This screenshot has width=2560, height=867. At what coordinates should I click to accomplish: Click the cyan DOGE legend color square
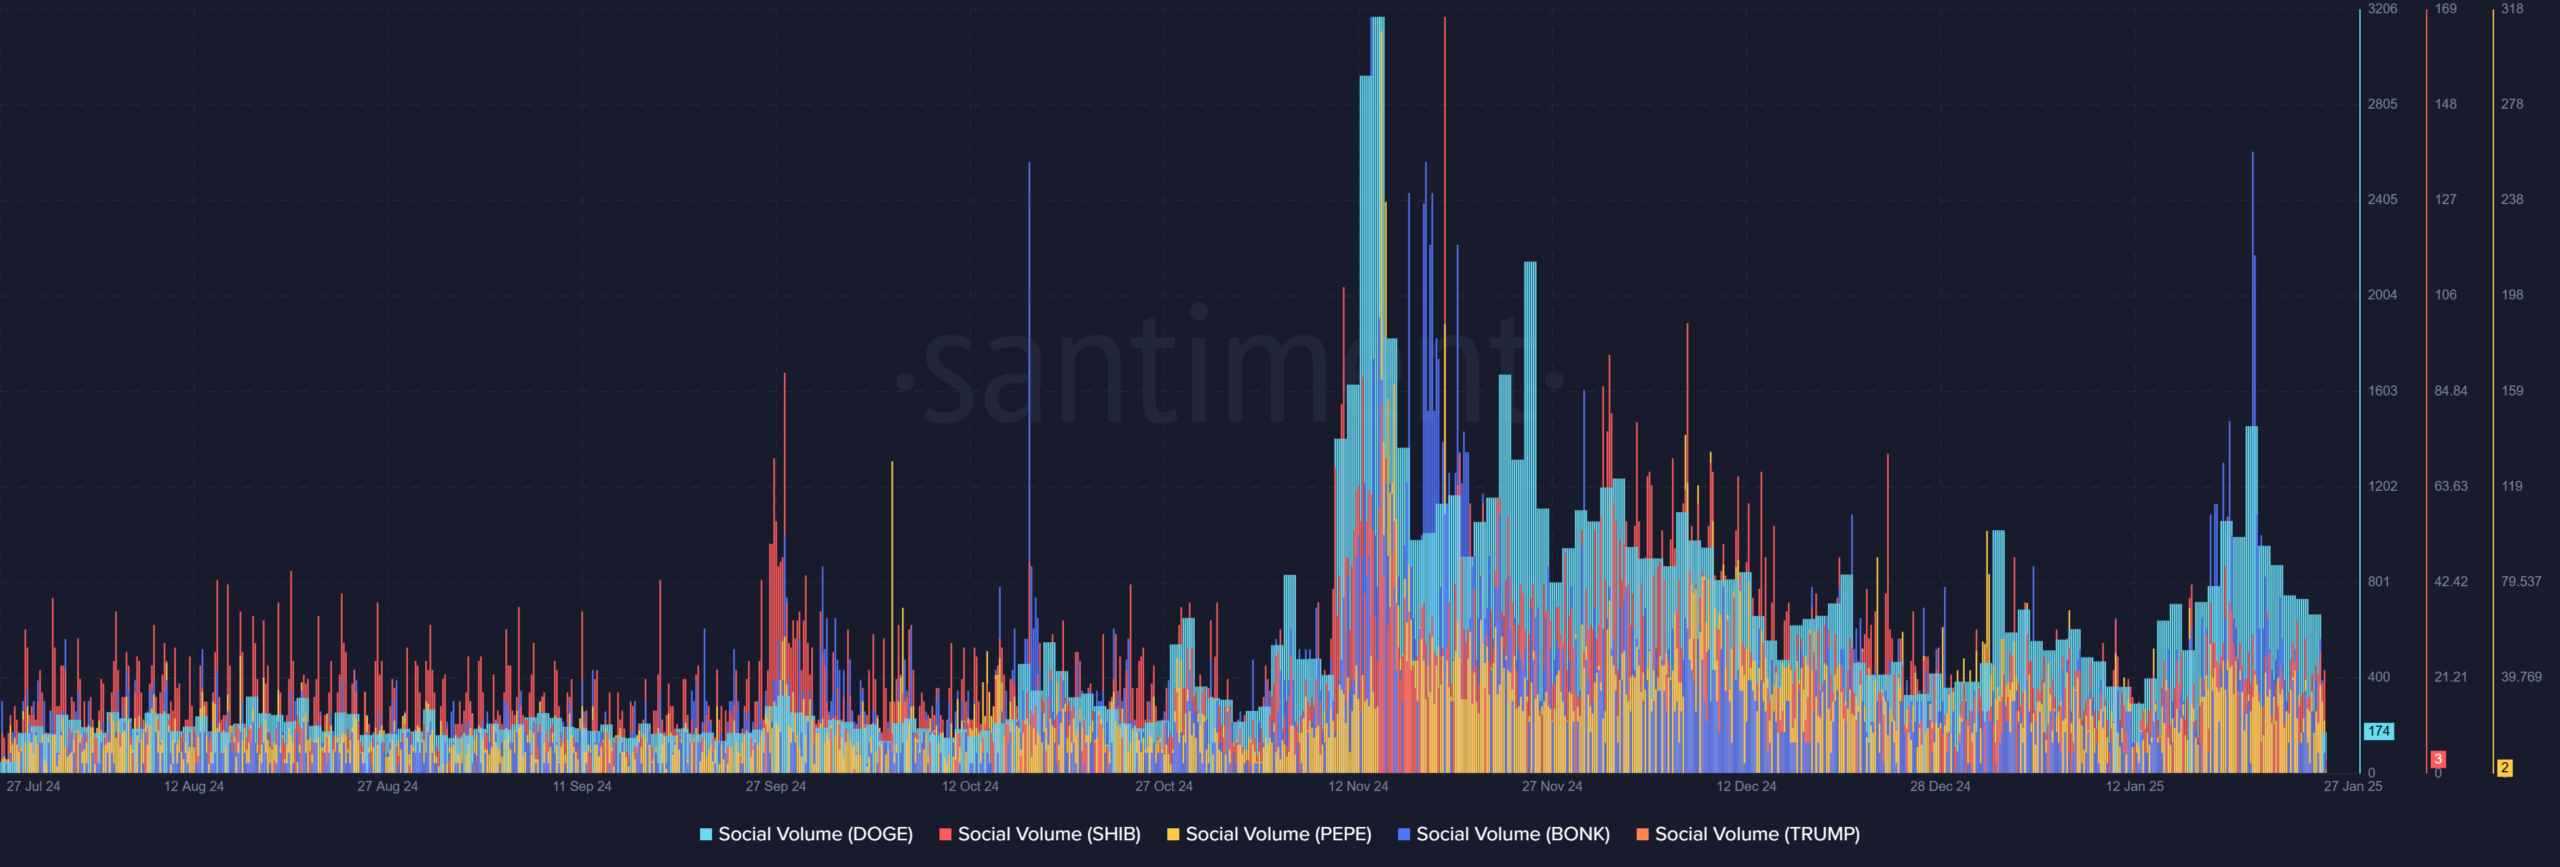tap(706, 834)
